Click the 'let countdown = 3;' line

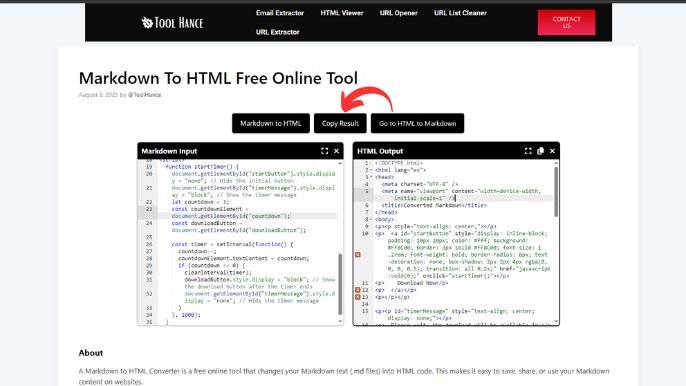[200, 202]
